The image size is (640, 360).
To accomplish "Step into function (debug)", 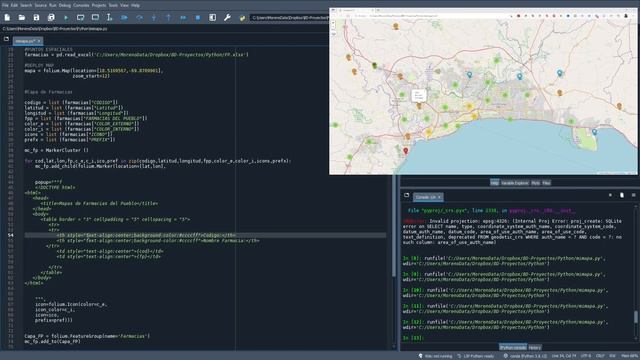I will (154, 18).
